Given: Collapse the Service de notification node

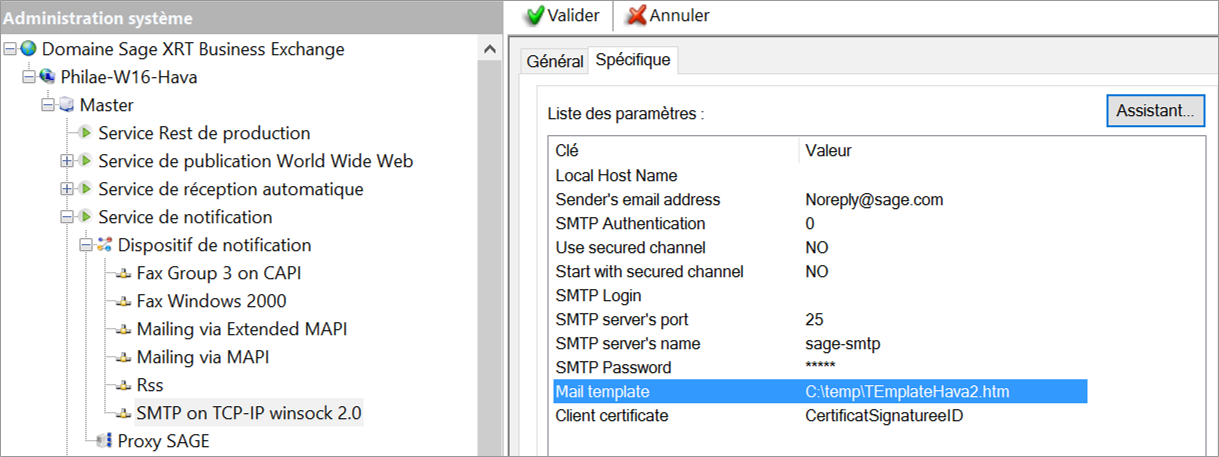Looking at the screenshot, I should click(x=67, y=217).
